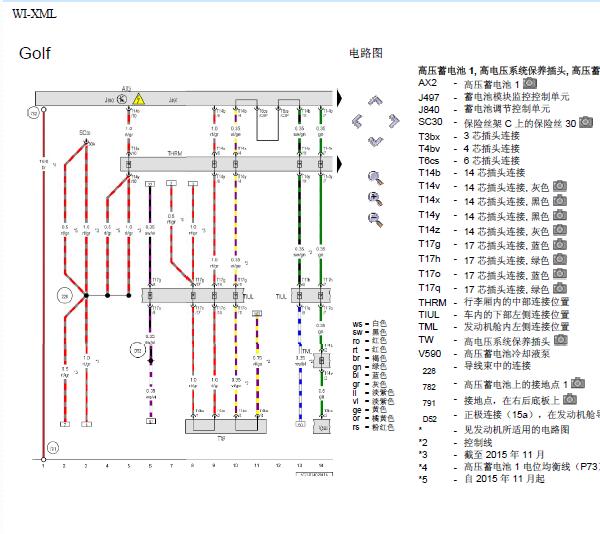The width and height of the screenshot is (600, 534).
Task: Open the camera photo for T17o connector
Action: tap(560, 274)
